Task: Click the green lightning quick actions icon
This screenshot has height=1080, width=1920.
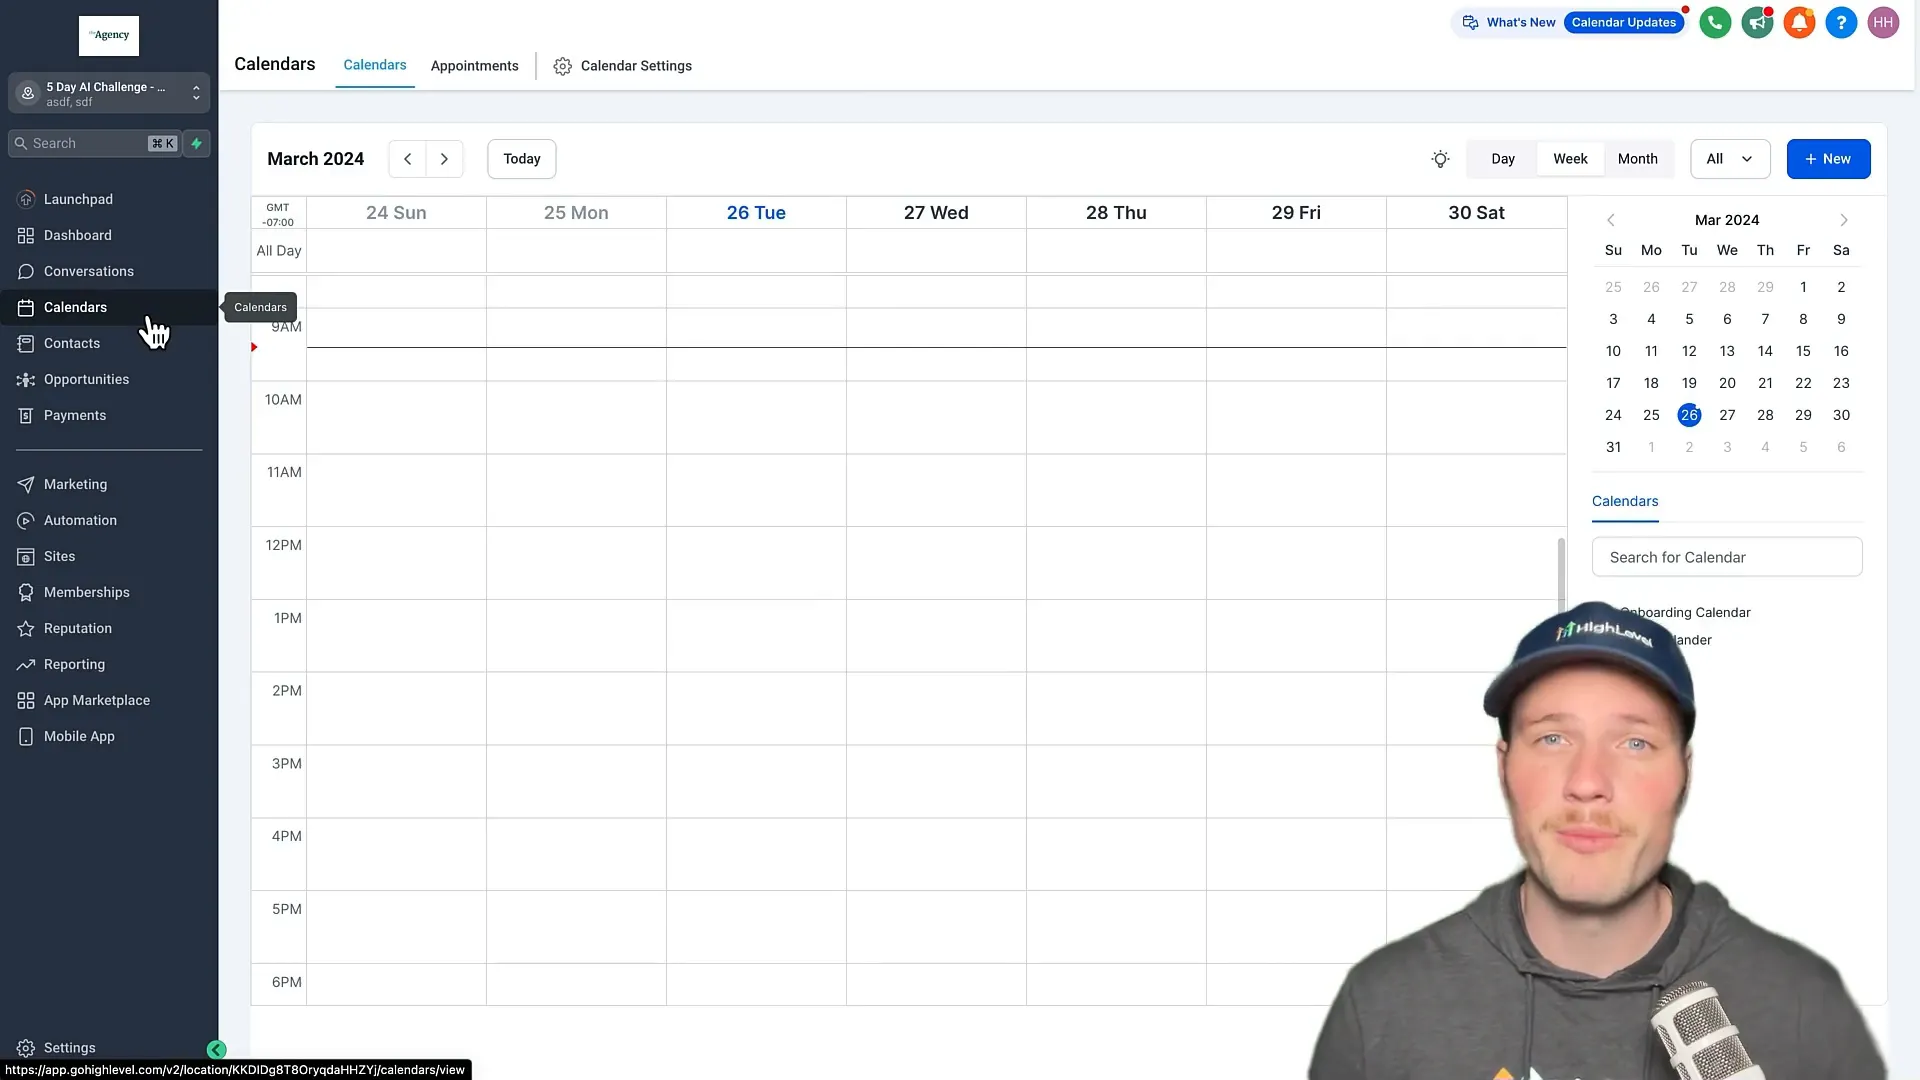Action: (197, 143)
